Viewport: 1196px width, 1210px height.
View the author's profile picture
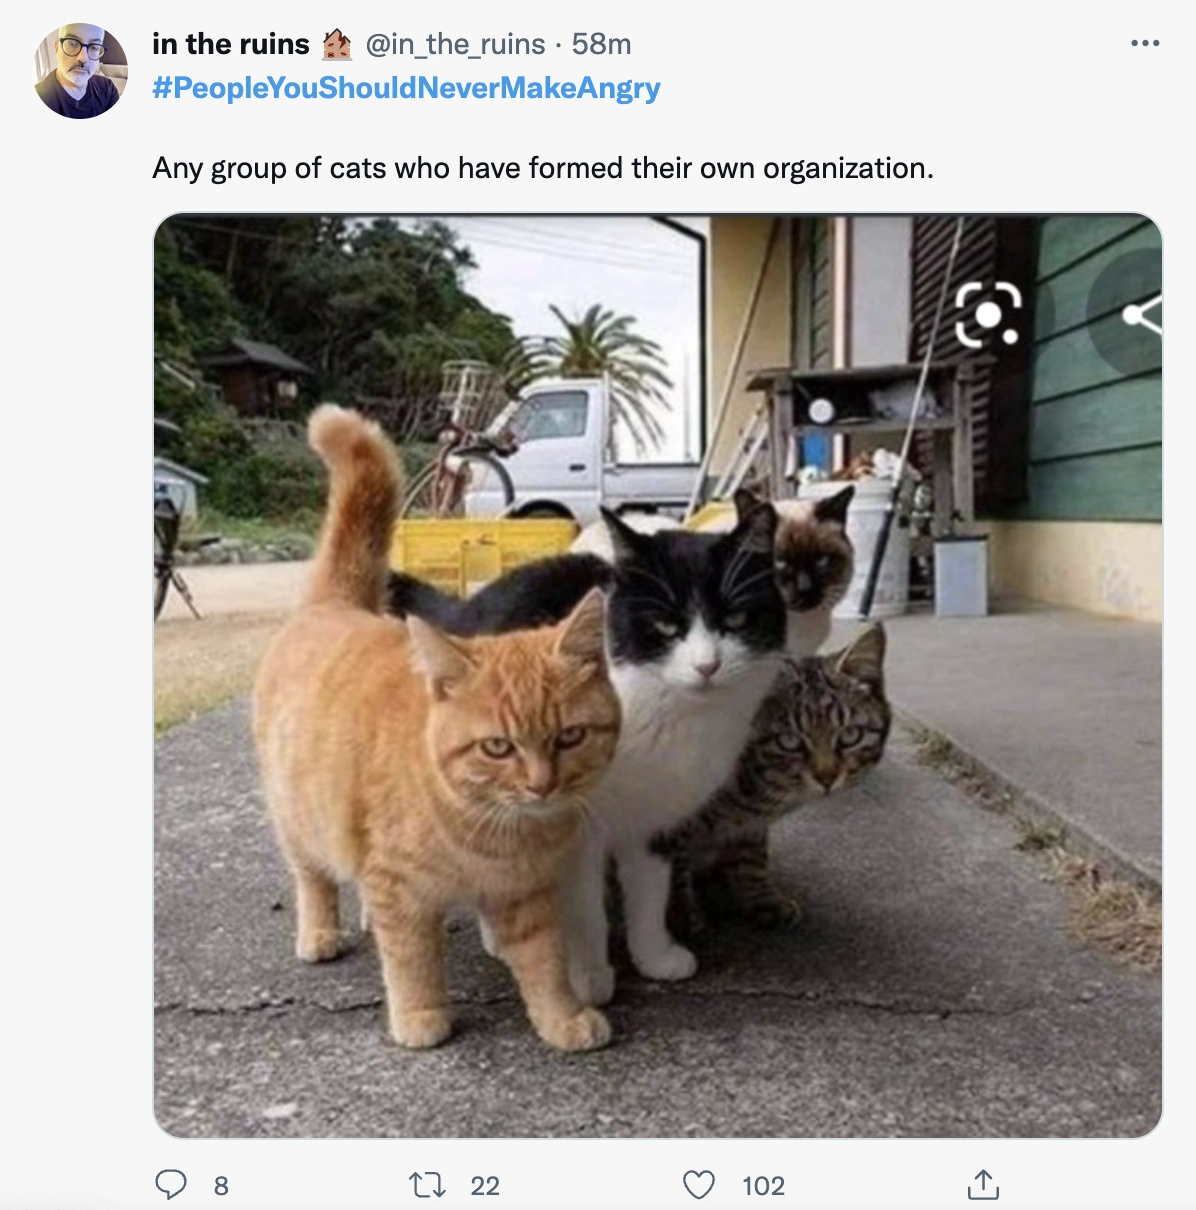tap(81, 71)
